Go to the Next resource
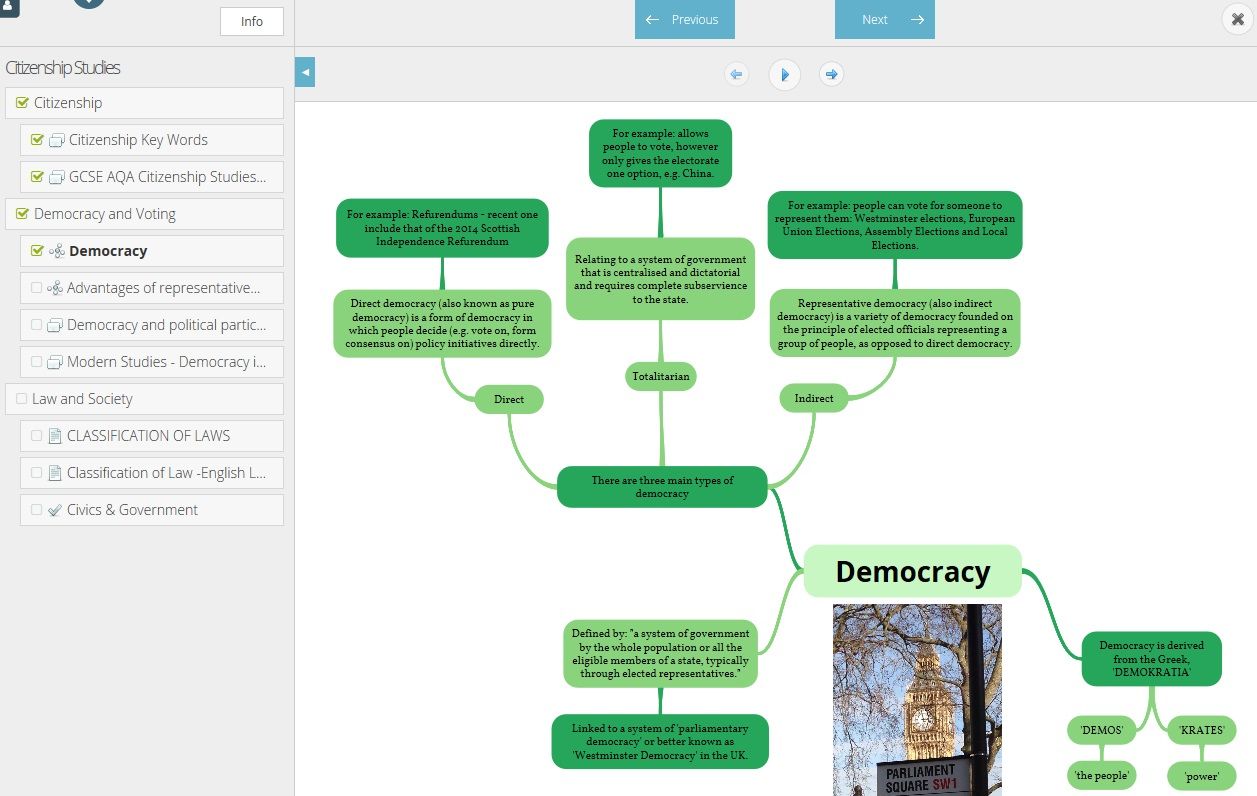This screenshot has height=796, width=1257. point(884,20)
